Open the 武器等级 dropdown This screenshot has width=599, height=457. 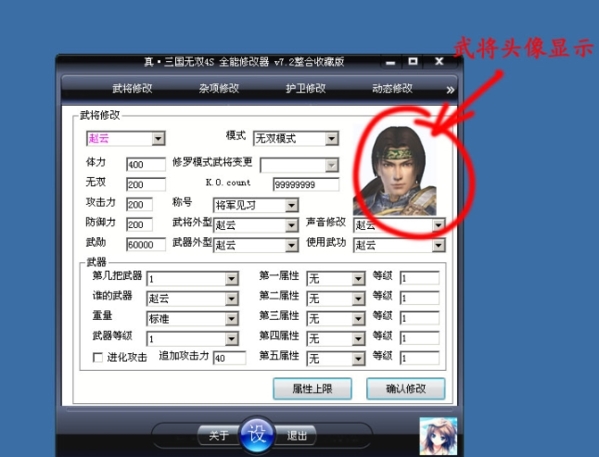point(193,339)
